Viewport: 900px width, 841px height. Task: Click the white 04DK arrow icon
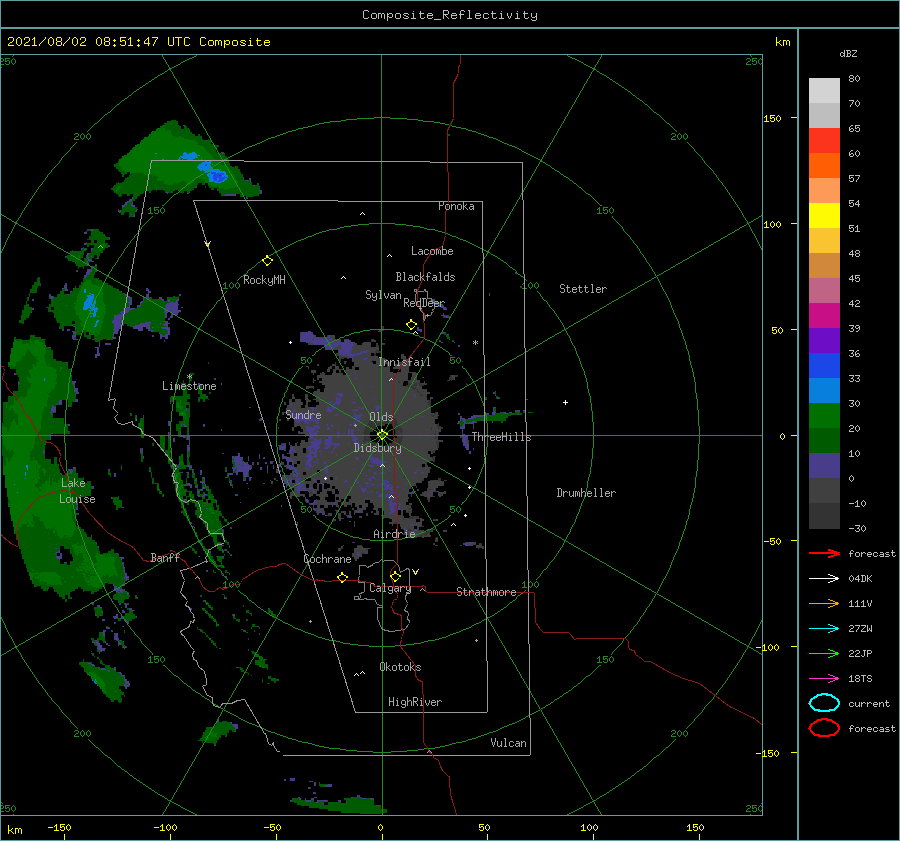824,579
